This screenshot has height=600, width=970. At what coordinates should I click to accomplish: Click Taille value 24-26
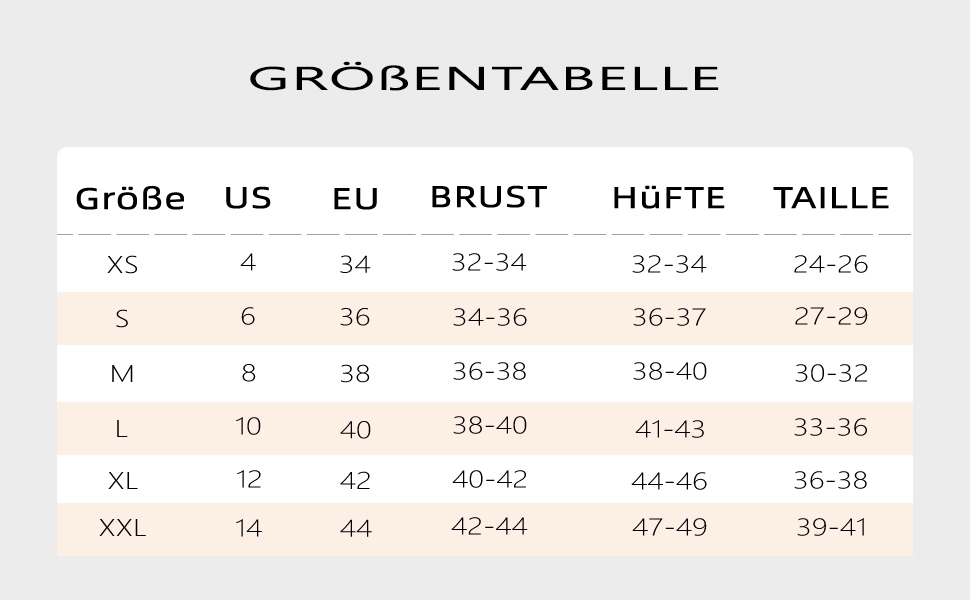click(x=830, y=265)
